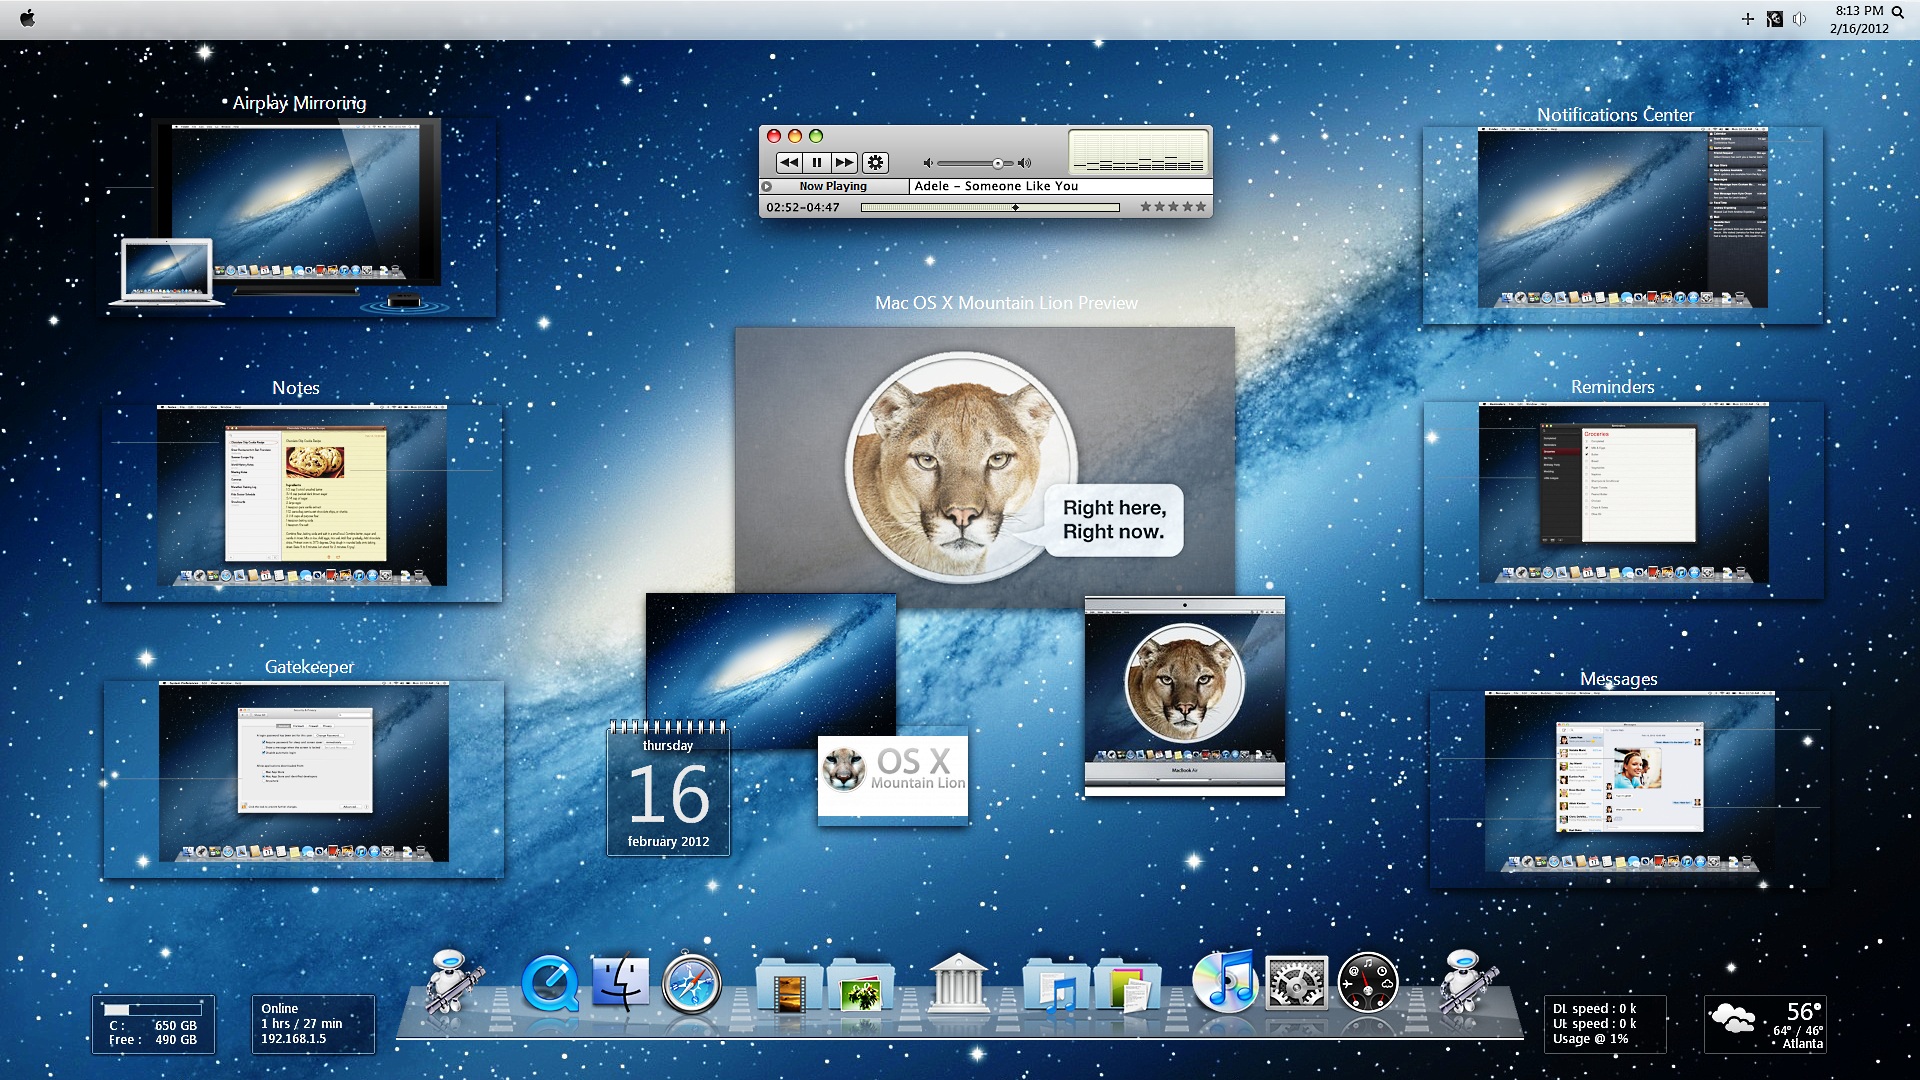Launch Safari from the dock

pos(691,984)
